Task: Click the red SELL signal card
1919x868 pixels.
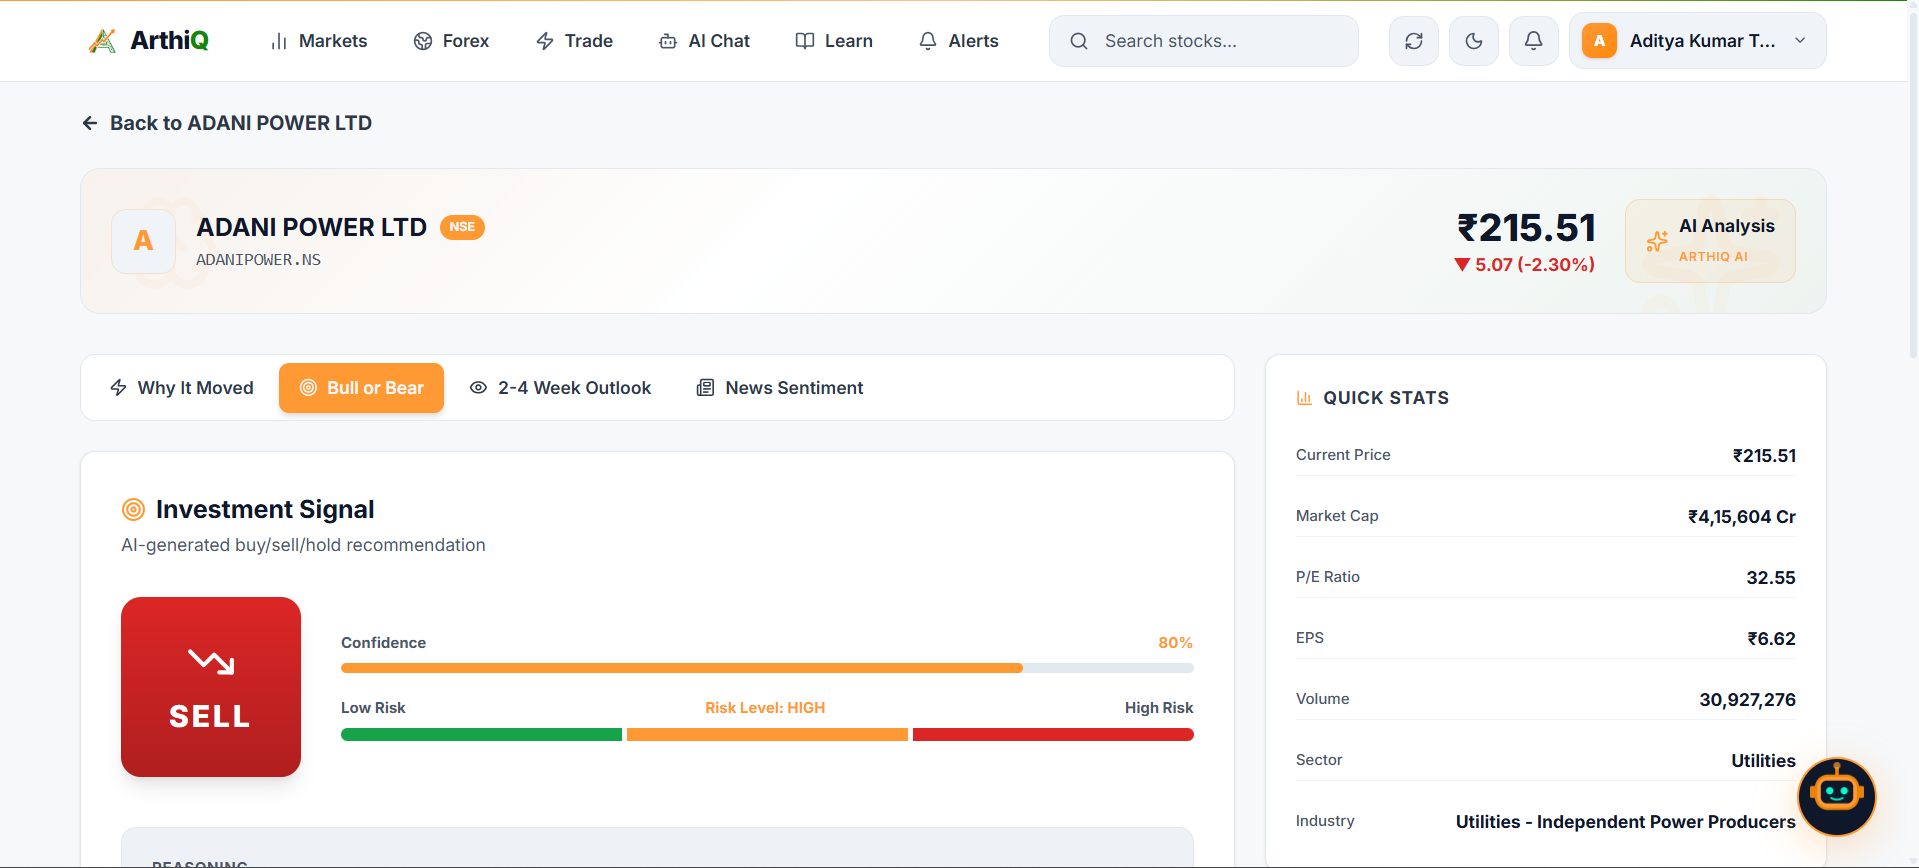Action: pyautogui.click(x=211, y=687)
